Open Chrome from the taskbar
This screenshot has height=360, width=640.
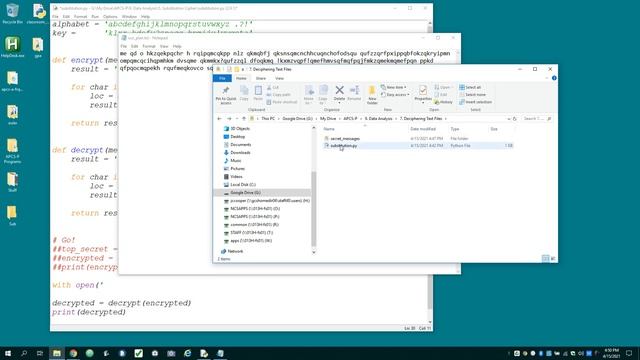point(73,353)
